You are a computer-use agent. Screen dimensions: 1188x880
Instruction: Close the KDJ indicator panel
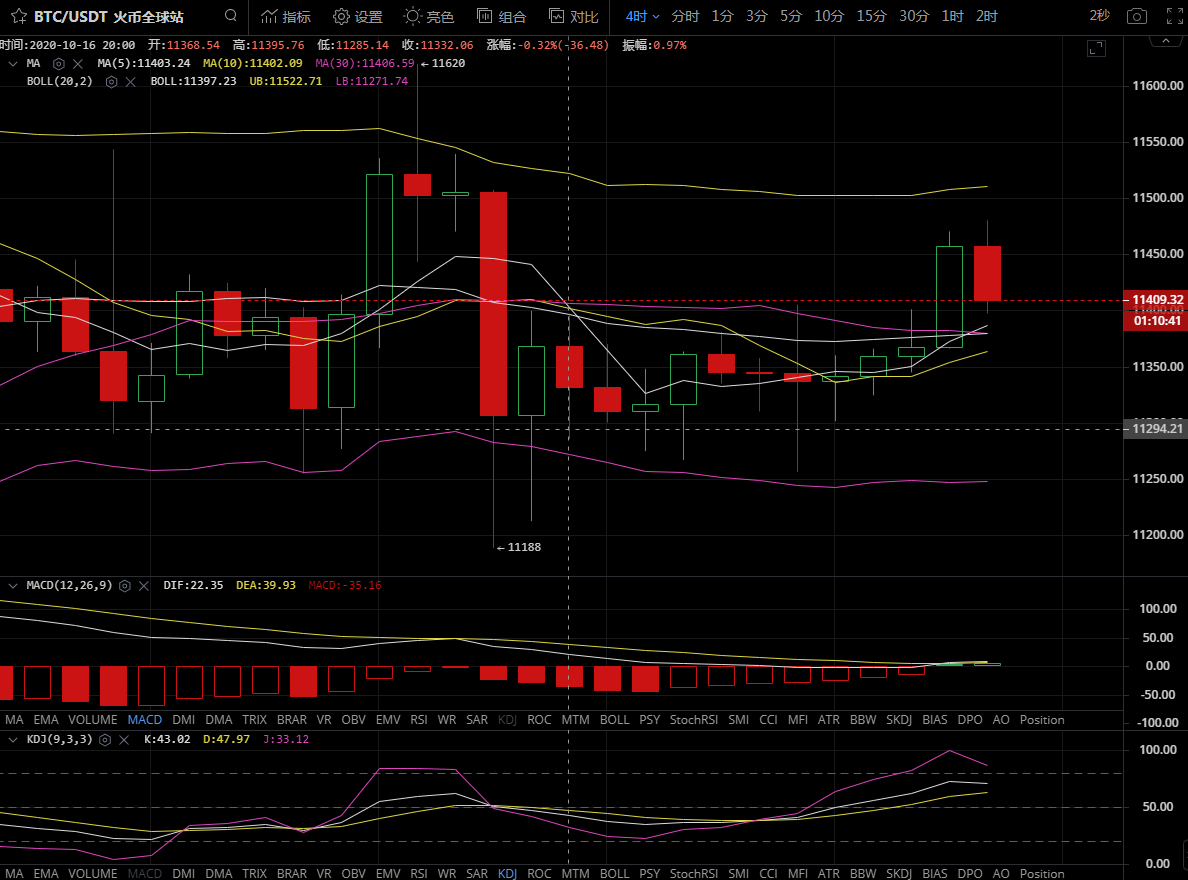tap(124, 739)
